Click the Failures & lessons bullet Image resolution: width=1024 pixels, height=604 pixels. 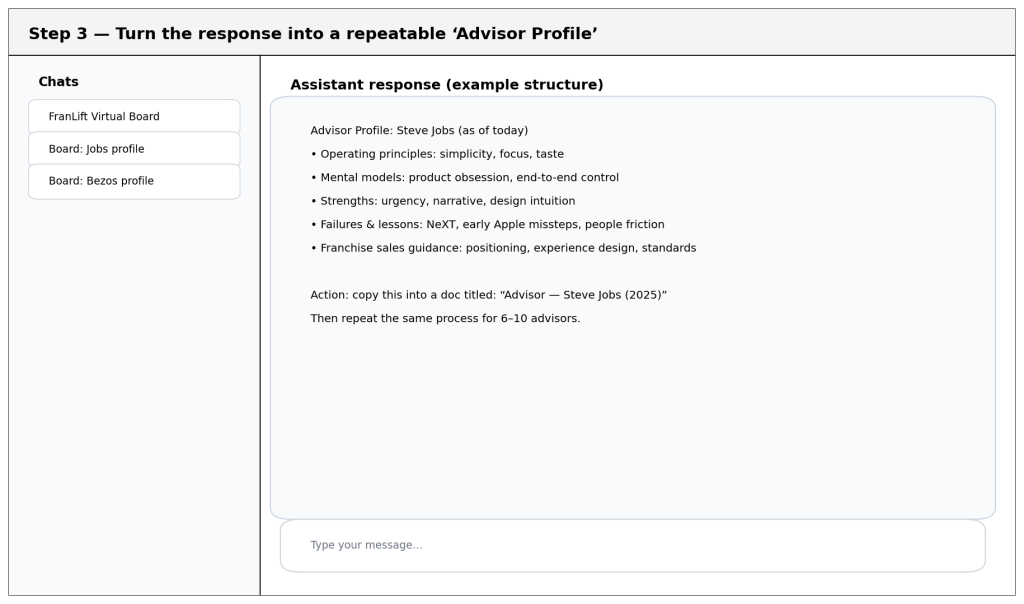click(487, 225)
